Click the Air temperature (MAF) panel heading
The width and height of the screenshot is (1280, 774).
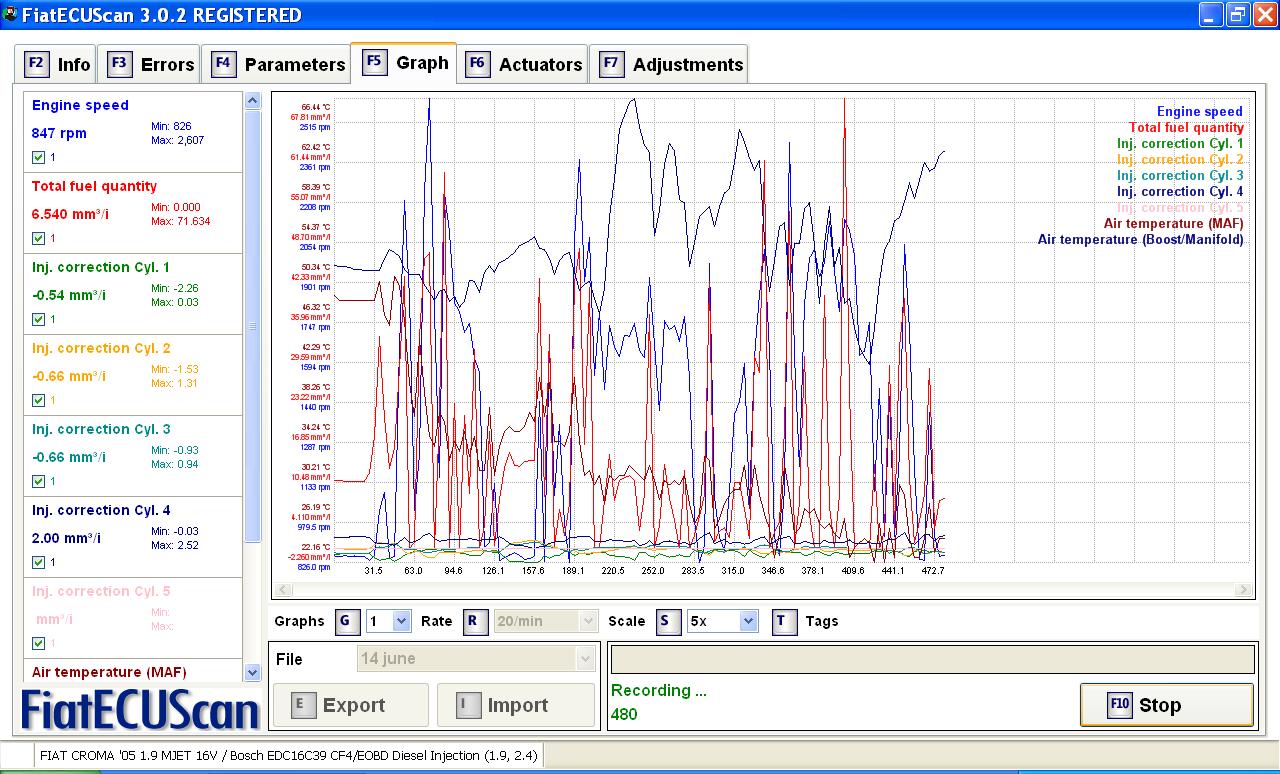tap(109, 672)
